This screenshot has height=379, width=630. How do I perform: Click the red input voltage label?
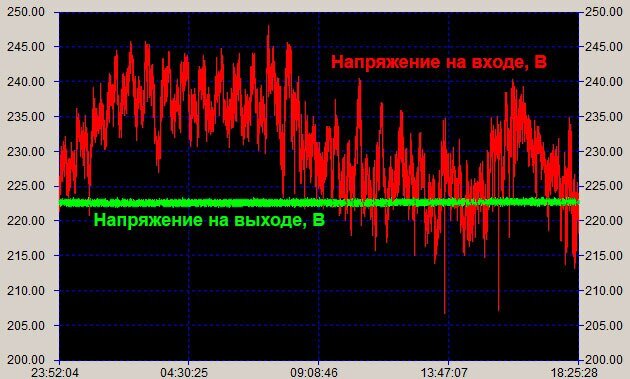pos(439,63)
